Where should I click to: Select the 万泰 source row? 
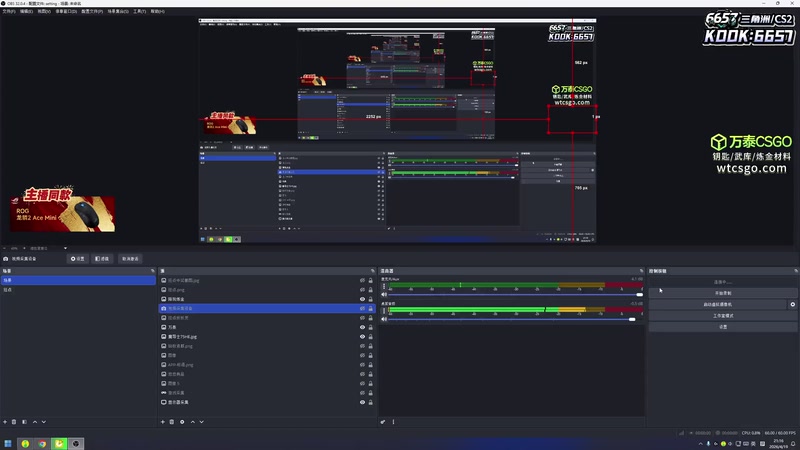pyautogui.click(x=267, y=327)
